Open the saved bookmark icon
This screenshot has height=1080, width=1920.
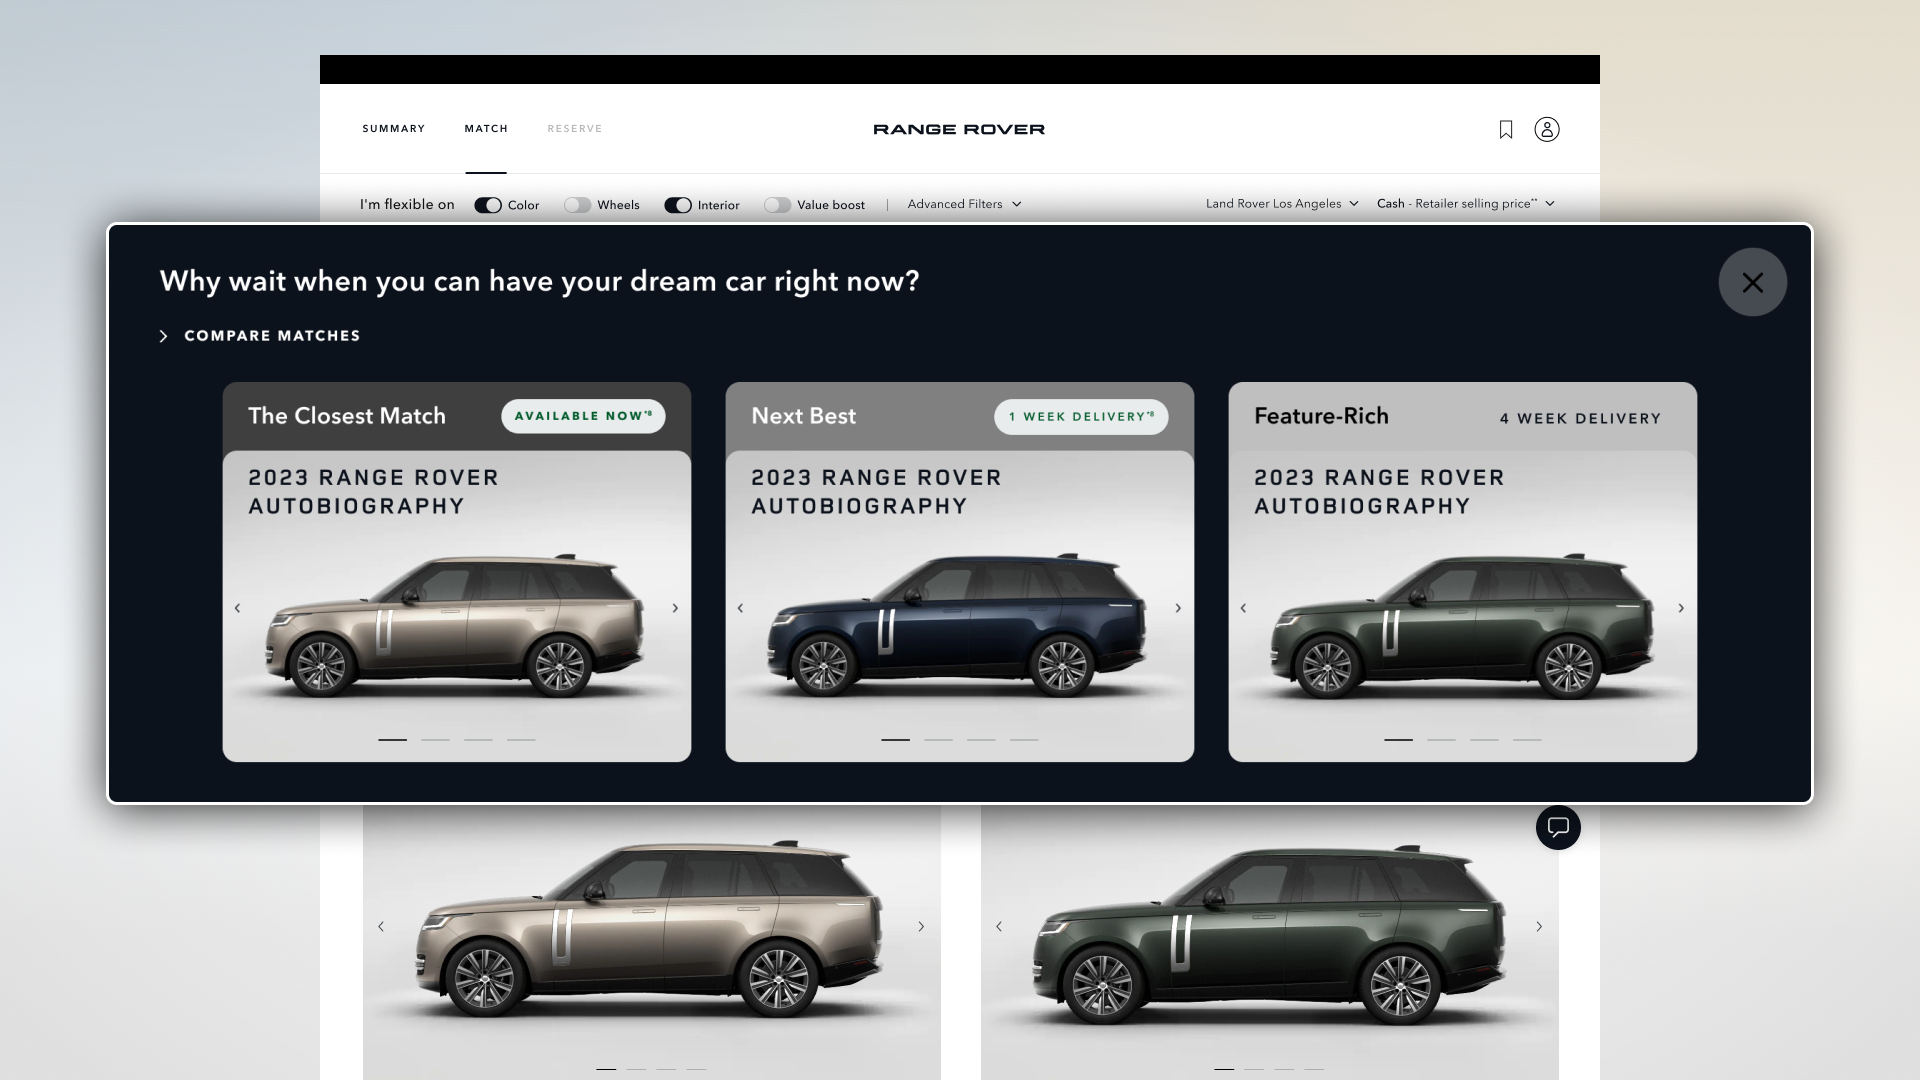[x=1505, y=129]
